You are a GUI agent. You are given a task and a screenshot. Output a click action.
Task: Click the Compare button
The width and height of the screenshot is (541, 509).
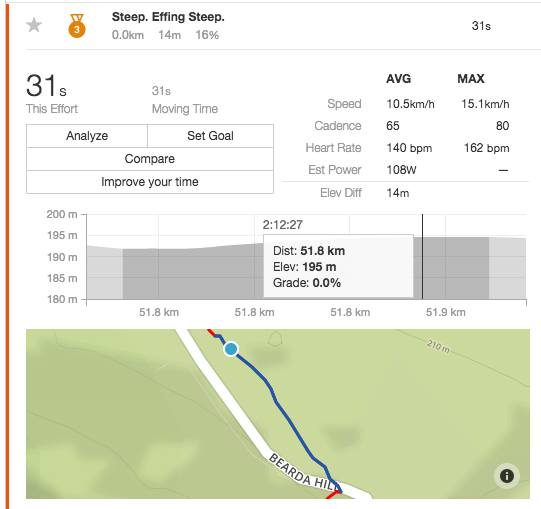pyautogui.click(x=150, y=159)
